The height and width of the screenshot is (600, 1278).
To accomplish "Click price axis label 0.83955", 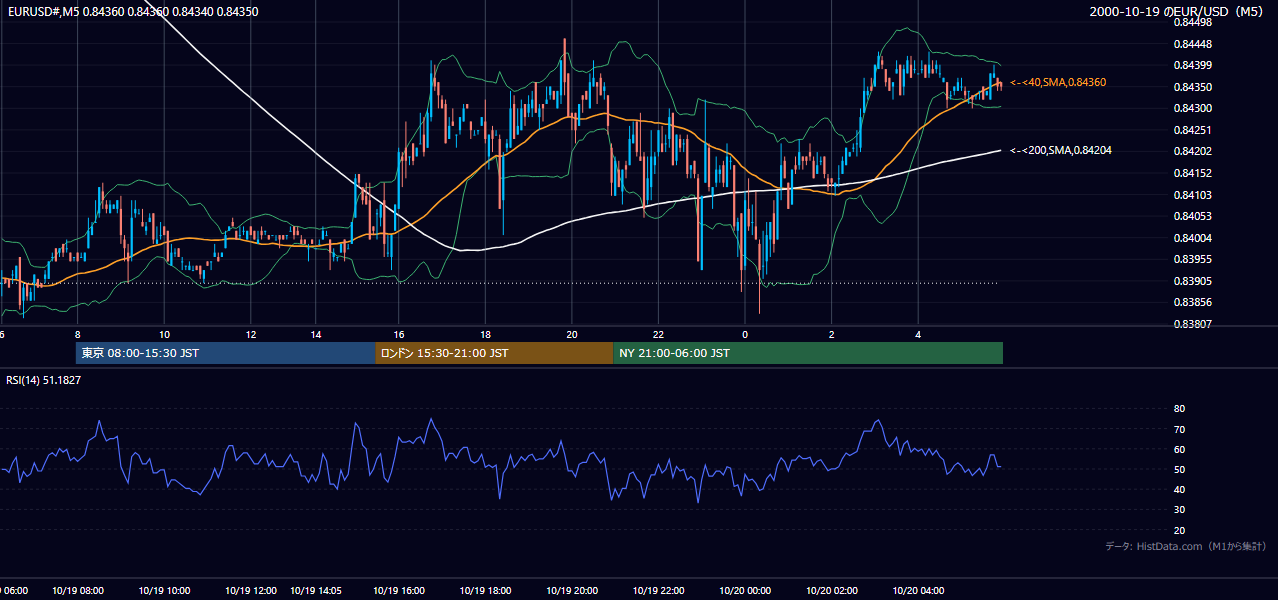I will tap(1191, 259).
